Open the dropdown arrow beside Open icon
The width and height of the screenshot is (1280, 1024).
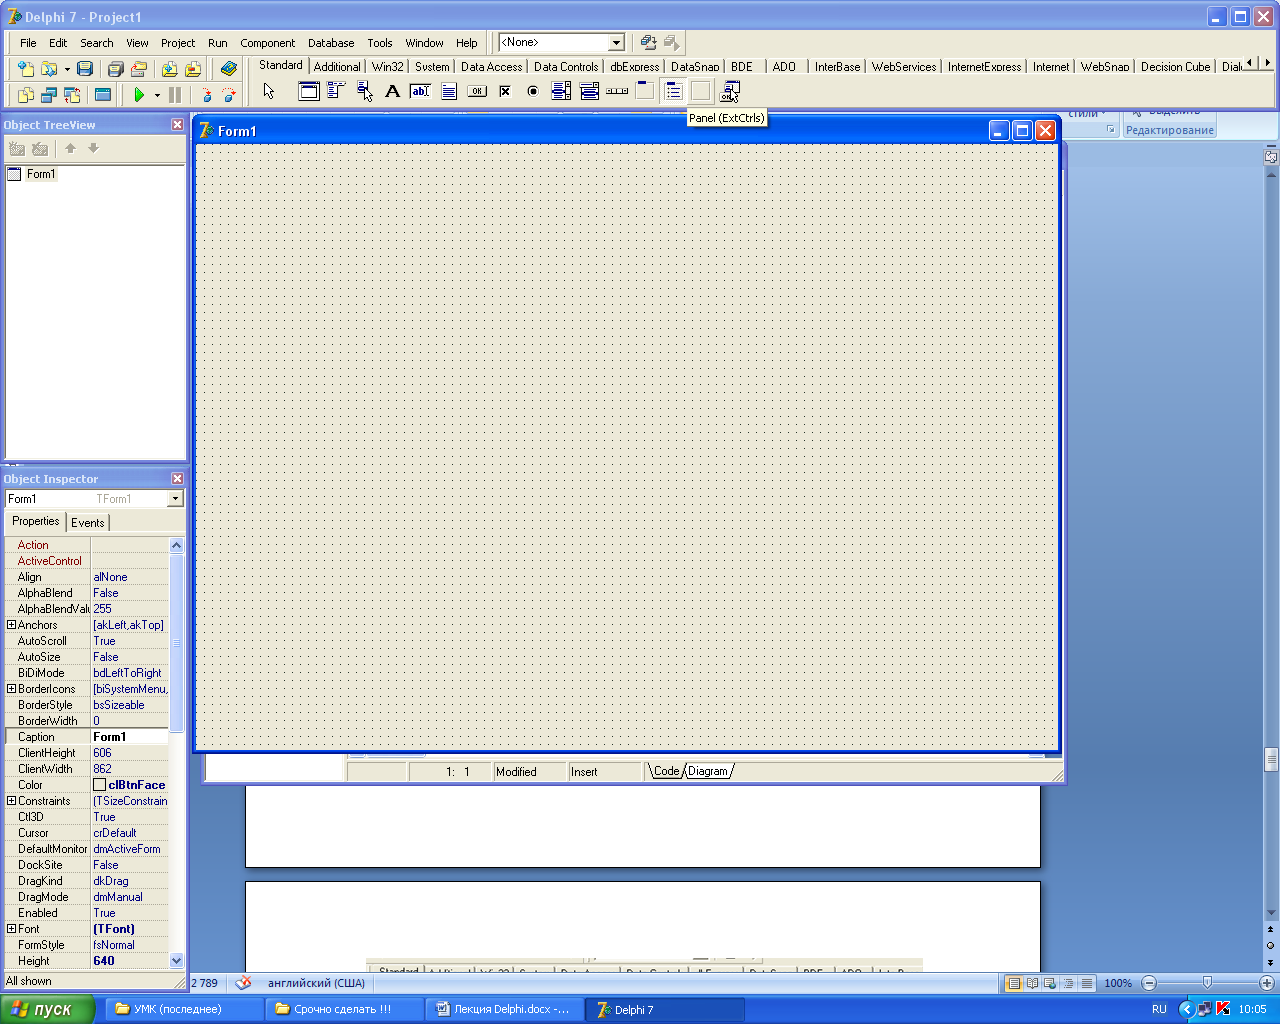click(x=67, y=69)
